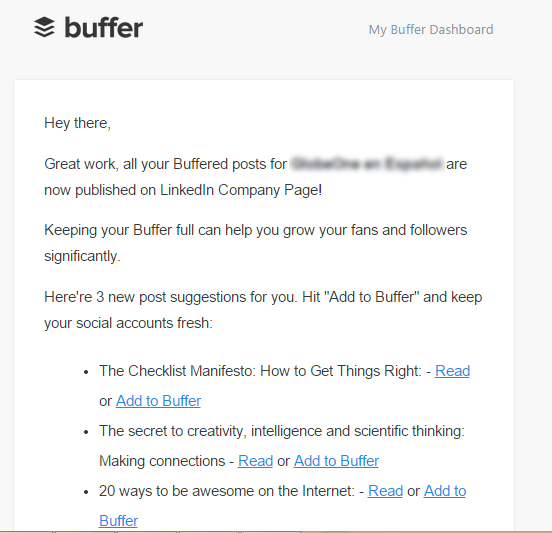The height and width of the screenshot is (533, 552).
Task: Add The Checklist Manifesto suggestion to Buffer
Action: tap(158, 401)
